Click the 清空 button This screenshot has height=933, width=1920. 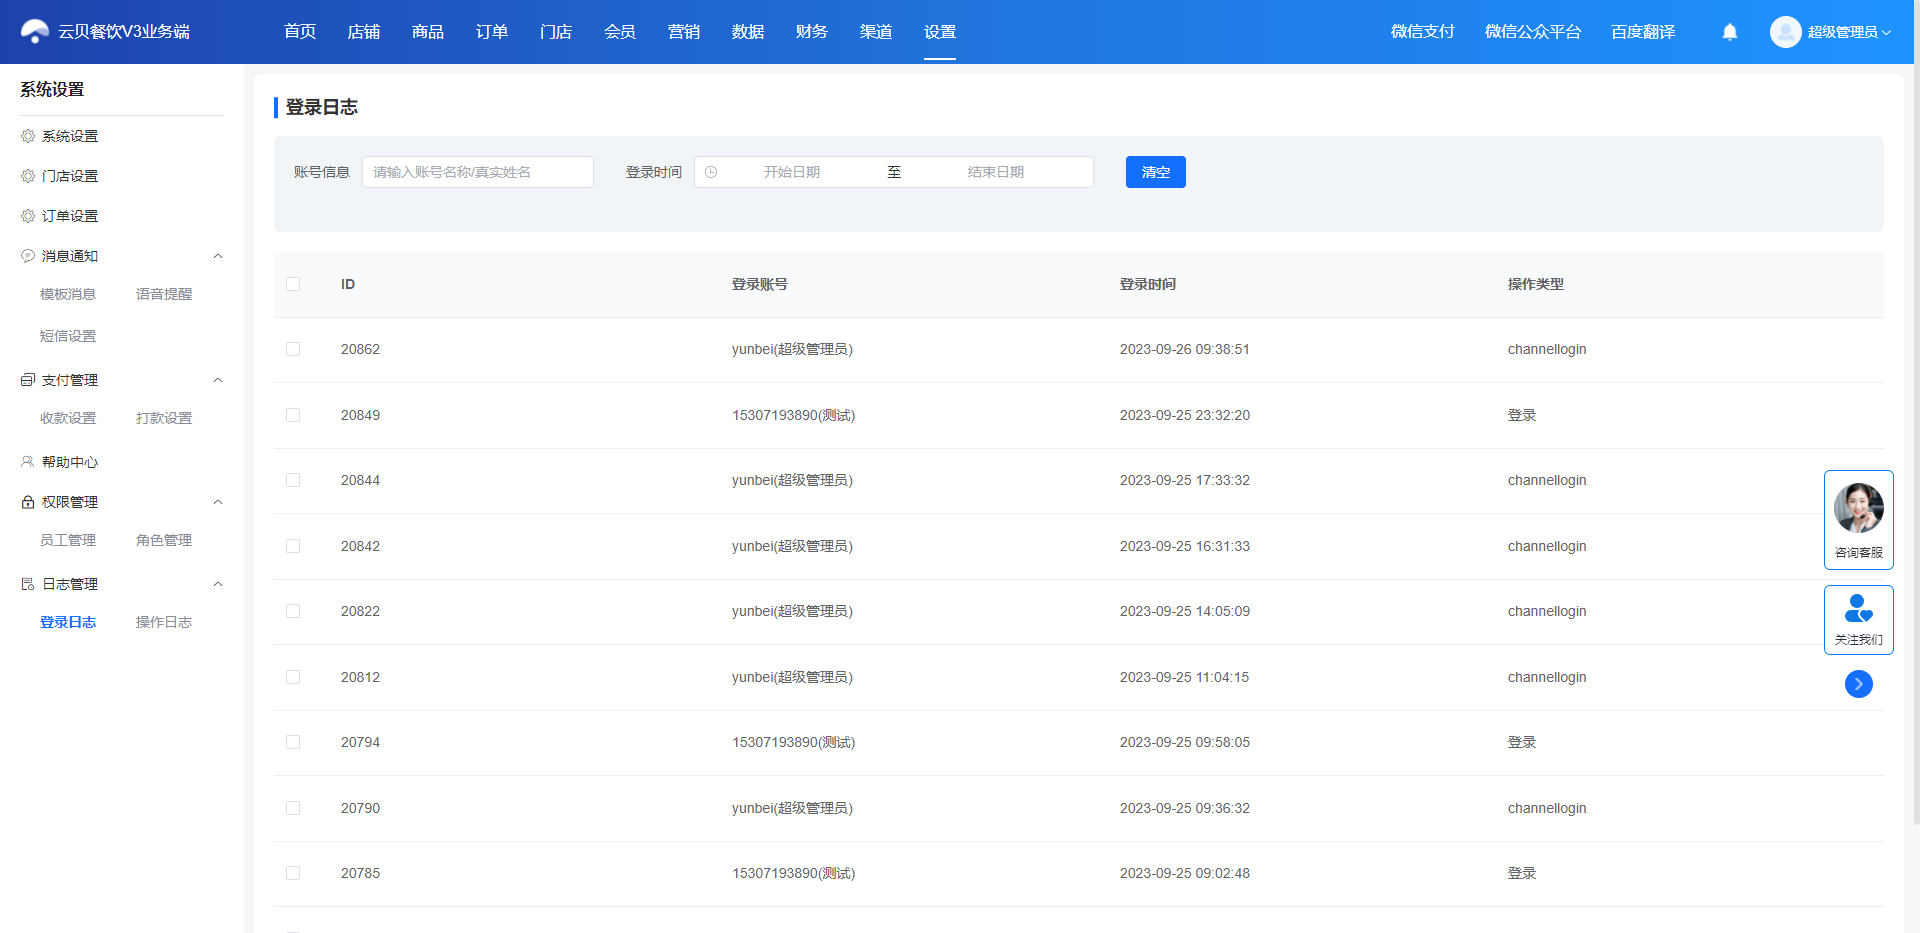coord(1156,172)
